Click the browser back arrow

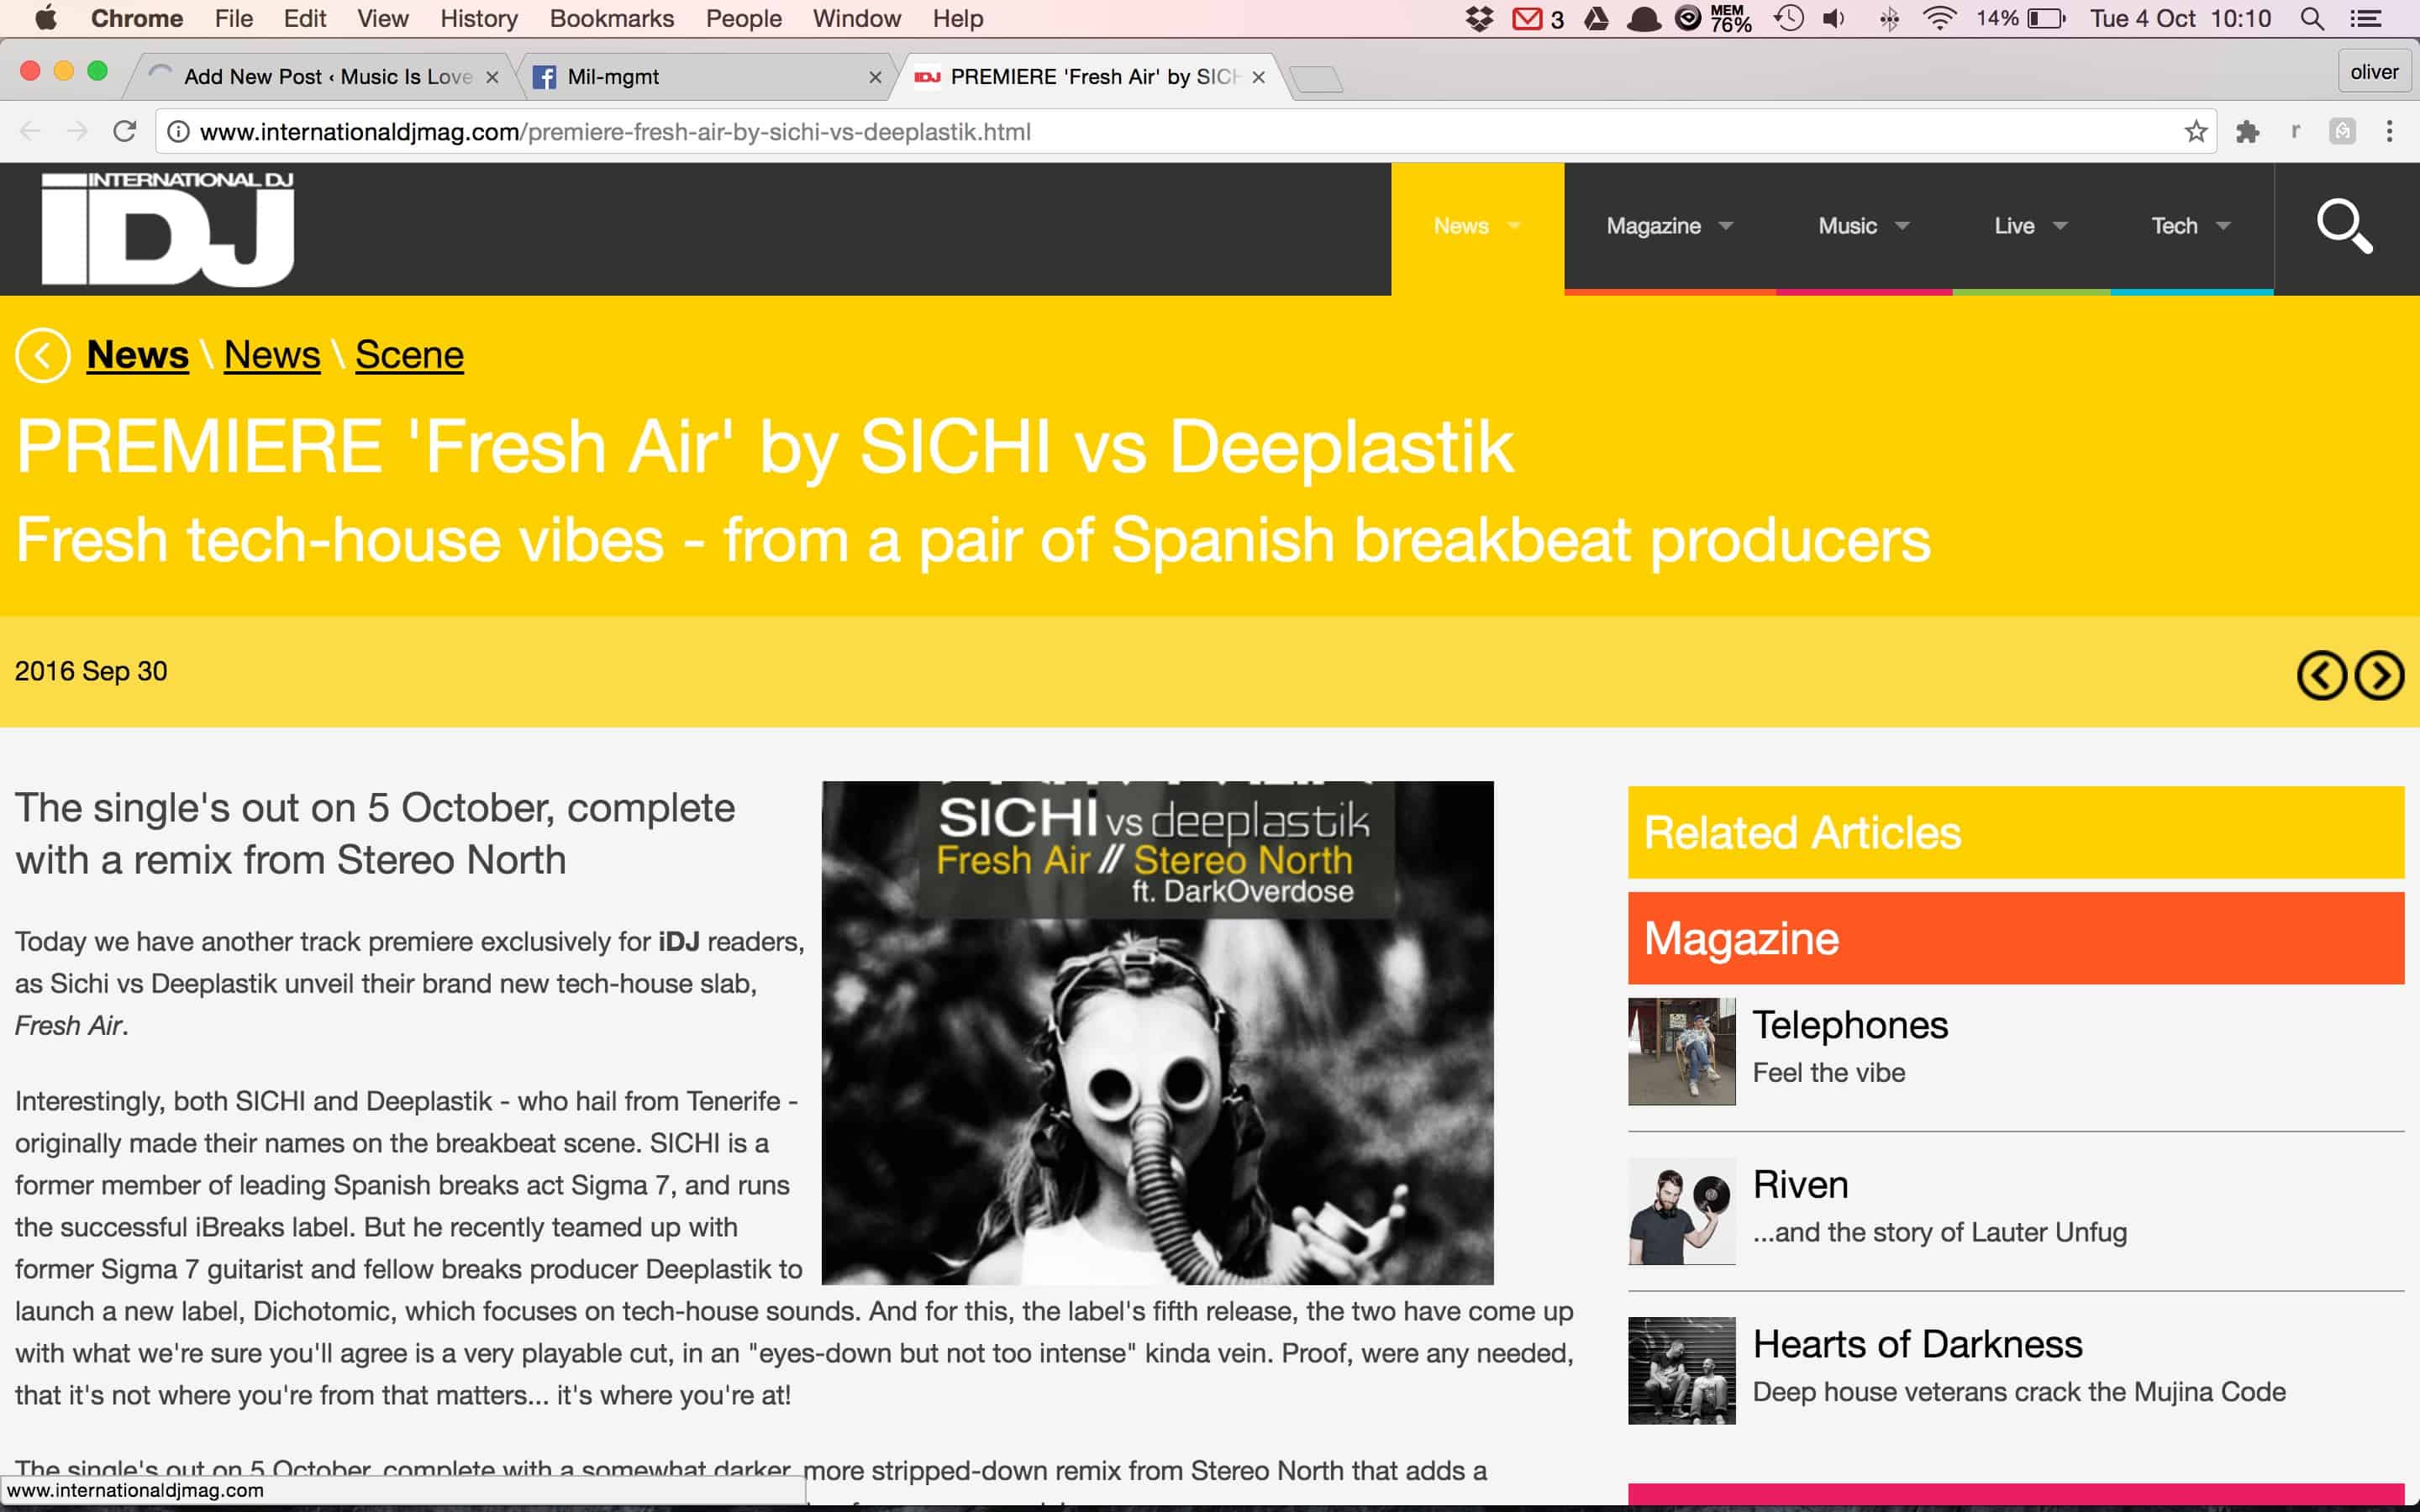(x=30, y=131)
